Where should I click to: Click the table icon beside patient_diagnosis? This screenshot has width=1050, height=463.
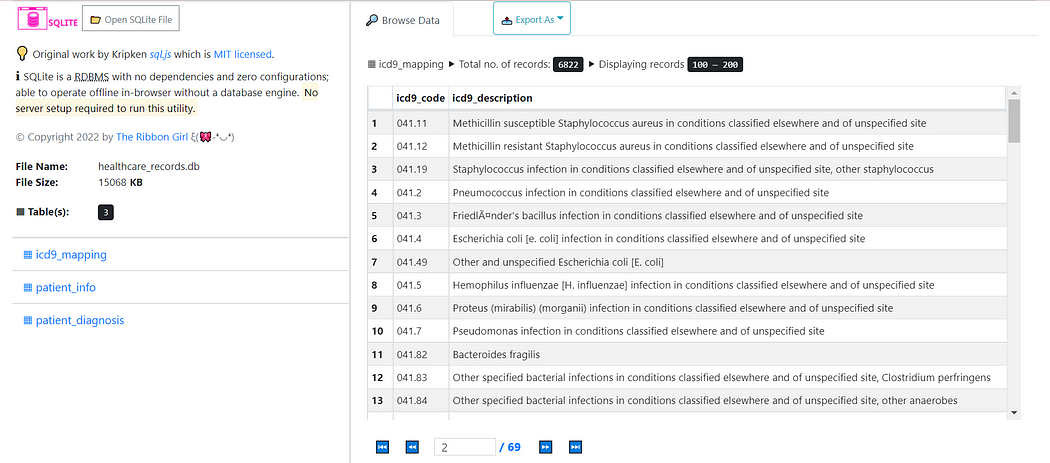pos(27,320)
